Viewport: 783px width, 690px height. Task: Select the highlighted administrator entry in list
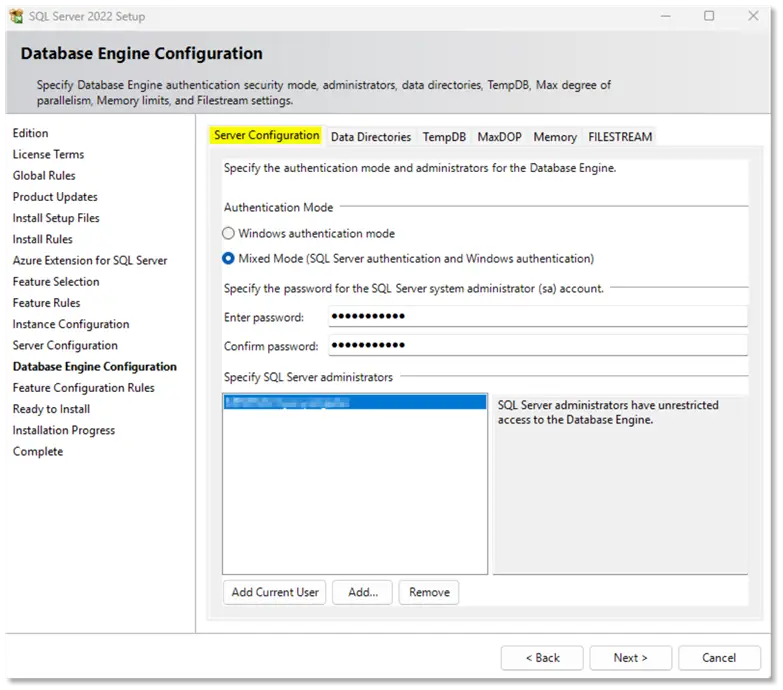355,402
